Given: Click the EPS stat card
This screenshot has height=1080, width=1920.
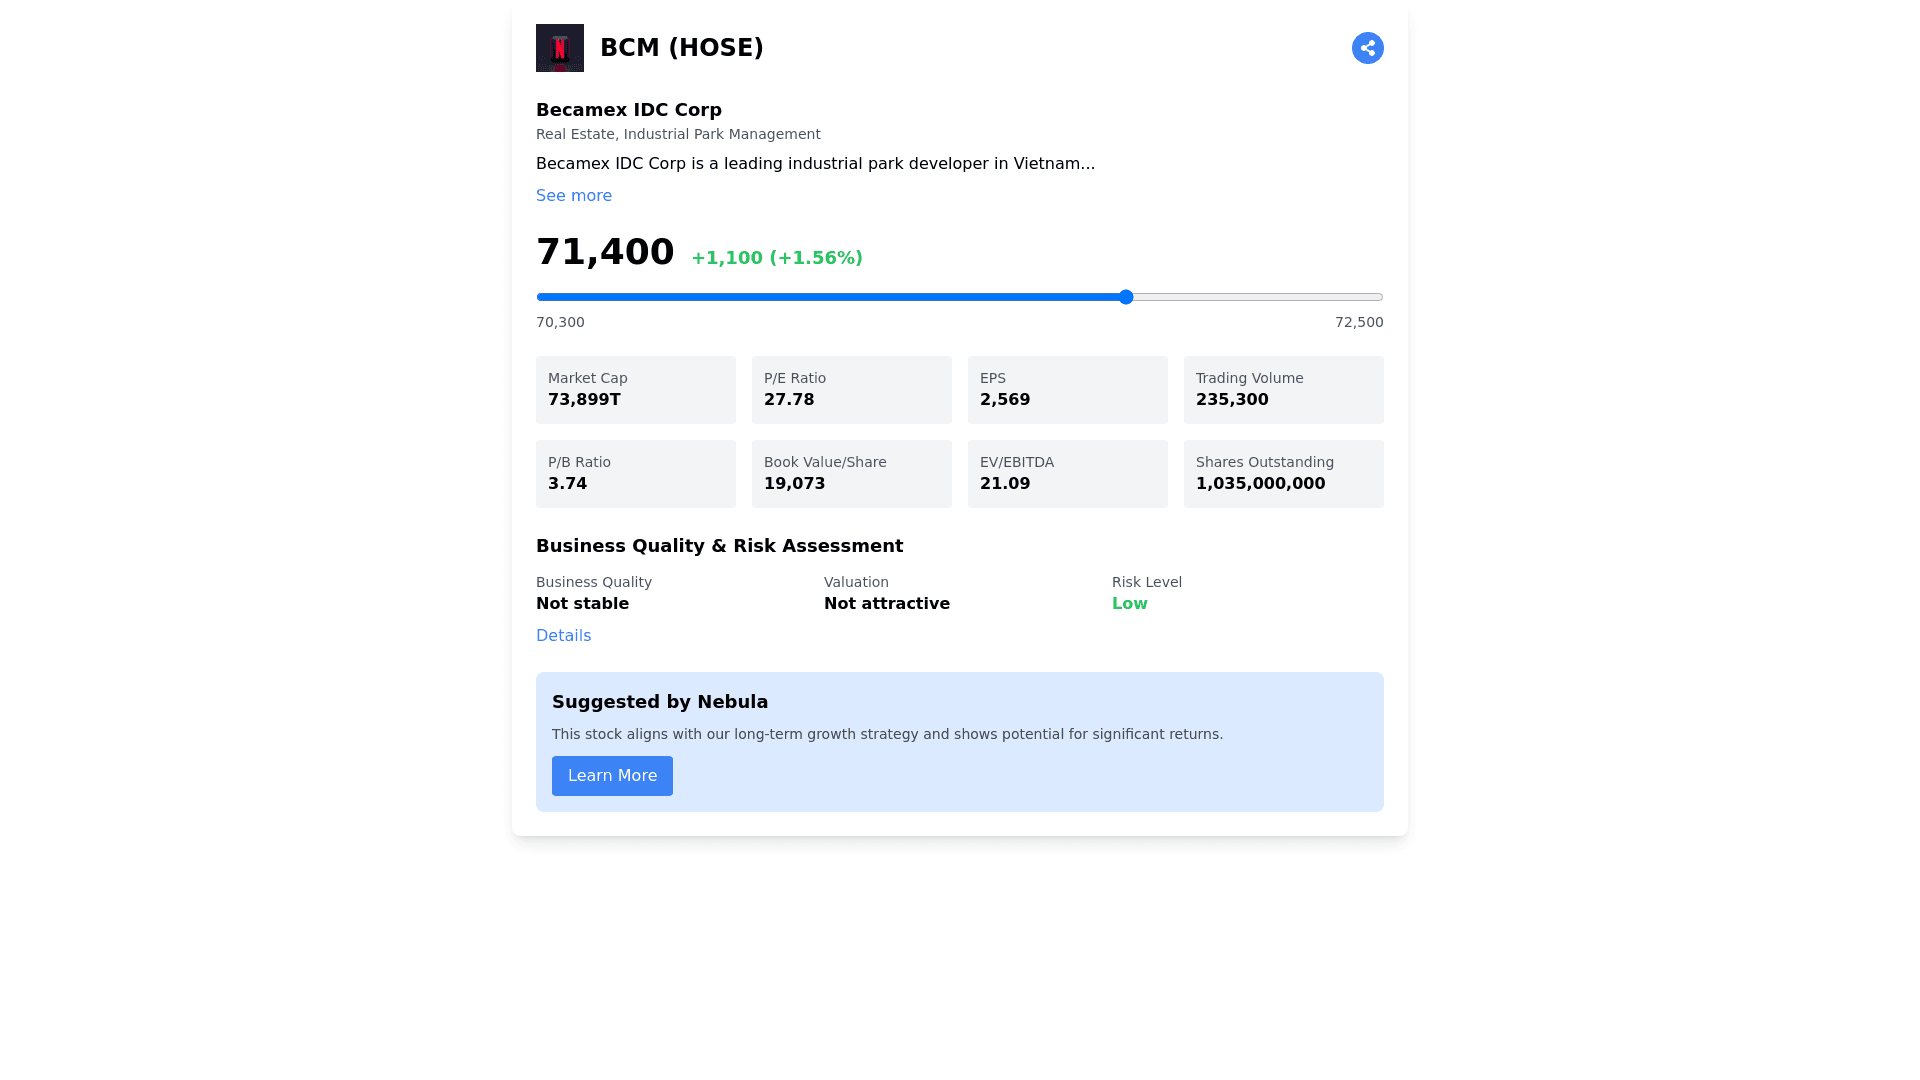Looking at the screenshot, I should (1068, 390).
